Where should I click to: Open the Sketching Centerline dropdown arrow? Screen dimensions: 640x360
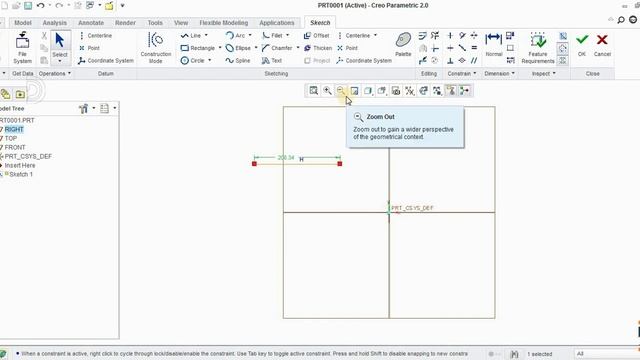[x=376, y=36]
